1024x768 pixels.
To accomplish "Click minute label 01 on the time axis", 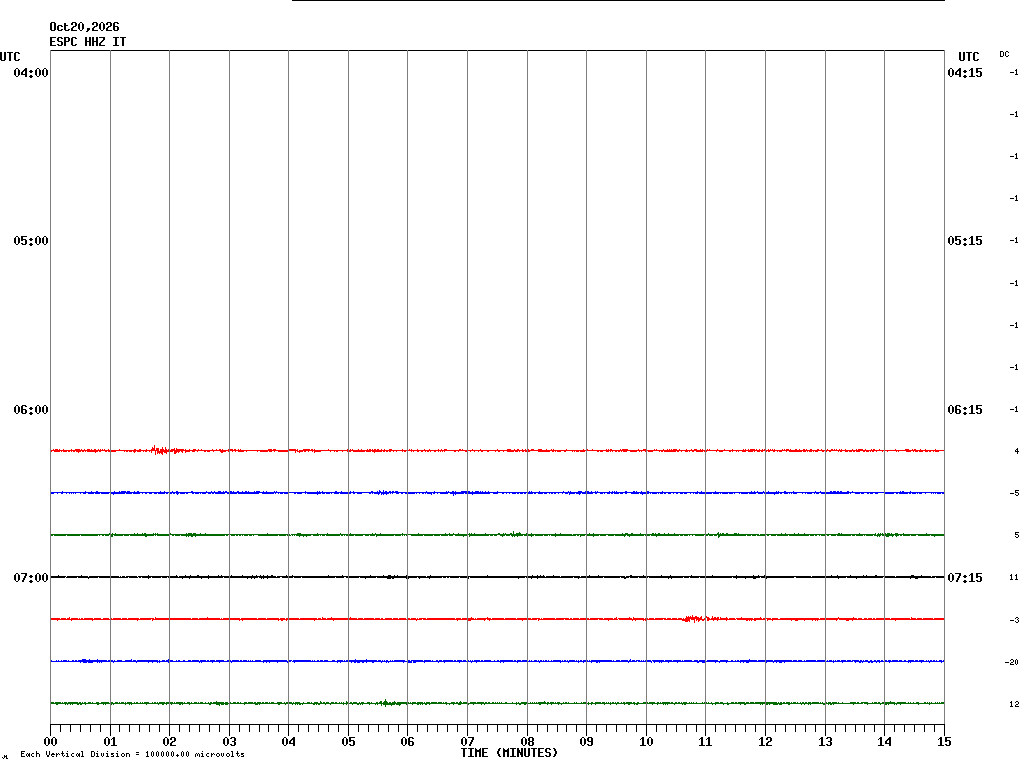I will point(110,742).
